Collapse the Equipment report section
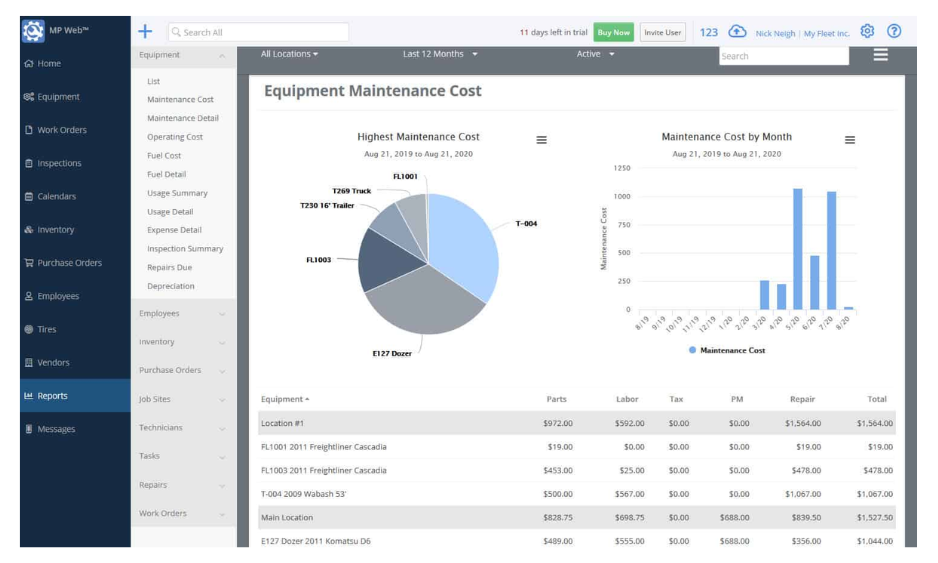Screen dimensions: 938x563 (183, 55)
